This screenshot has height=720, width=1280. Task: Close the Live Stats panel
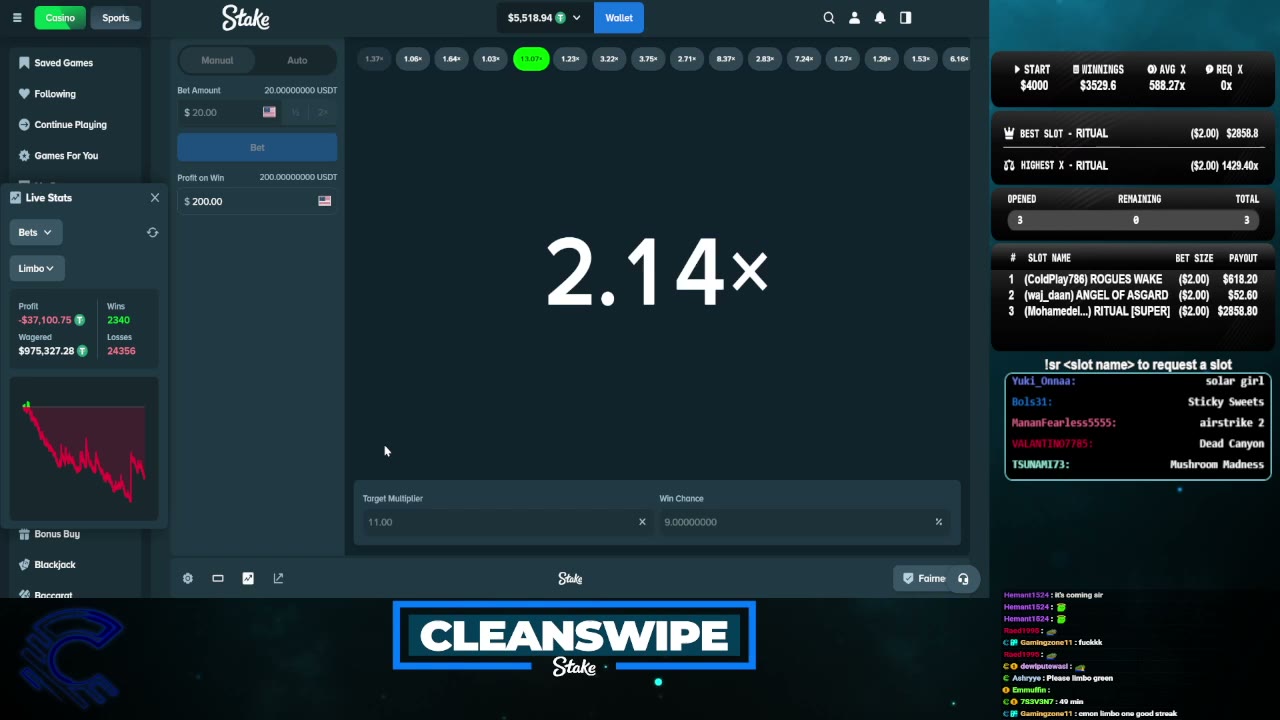[155, 198]
